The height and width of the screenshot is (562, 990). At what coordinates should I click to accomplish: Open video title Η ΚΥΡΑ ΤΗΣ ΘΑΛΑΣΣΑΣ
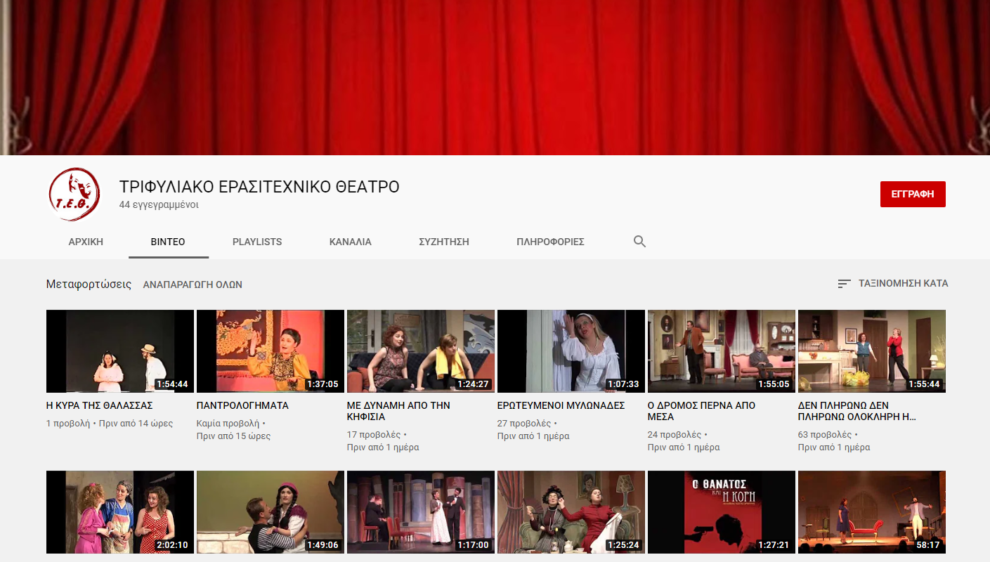99,405
